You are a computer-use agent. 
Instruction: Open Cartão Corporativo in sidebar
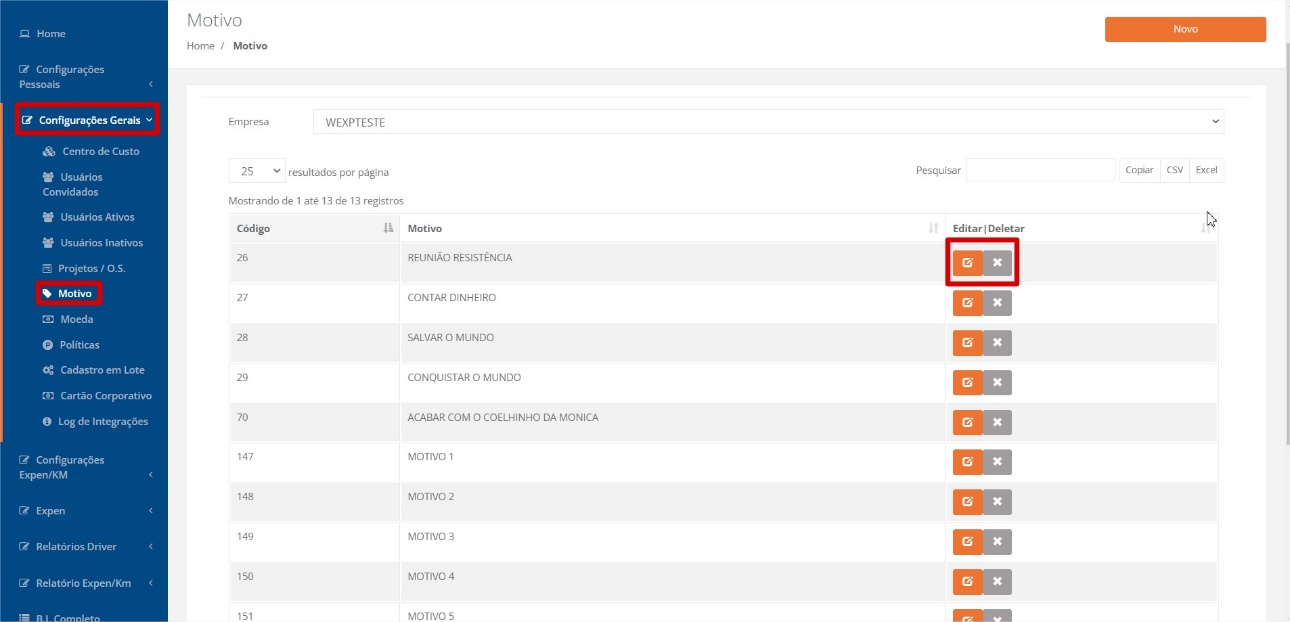tap(97, 396)
